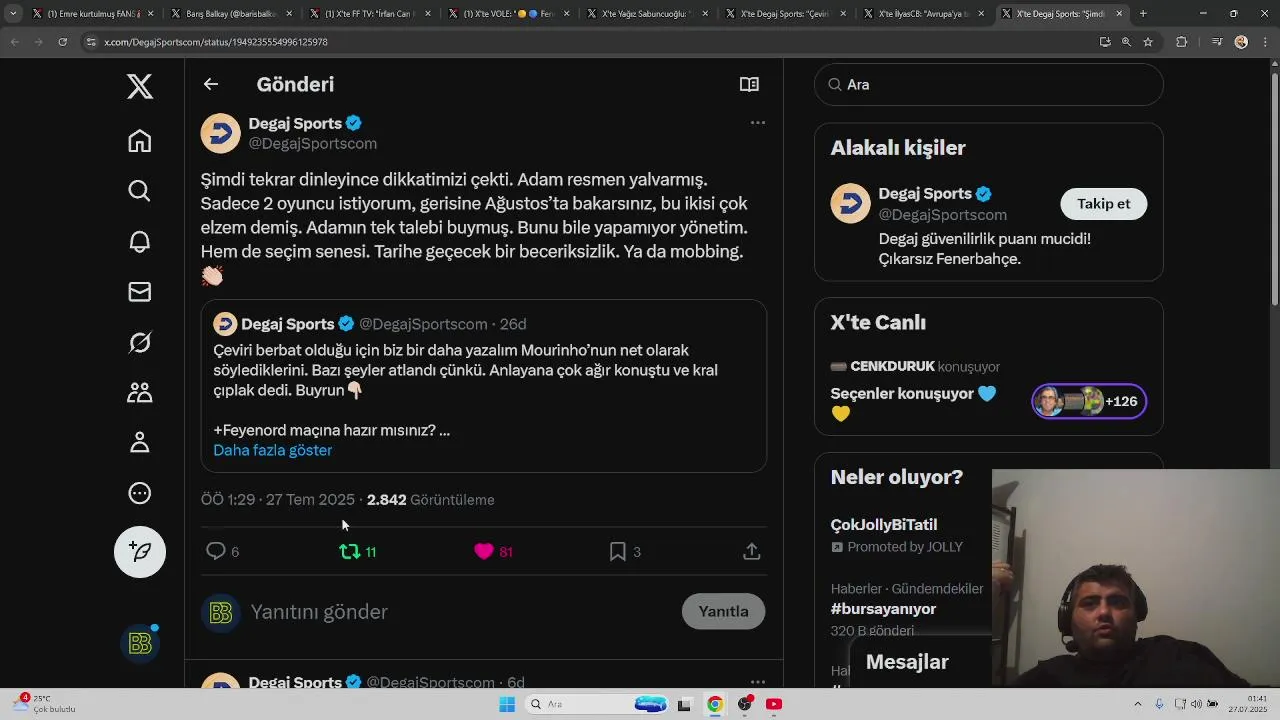
Task: Open Explore with the magnifier sidebar icon
Action: click(x=140, y=191)
